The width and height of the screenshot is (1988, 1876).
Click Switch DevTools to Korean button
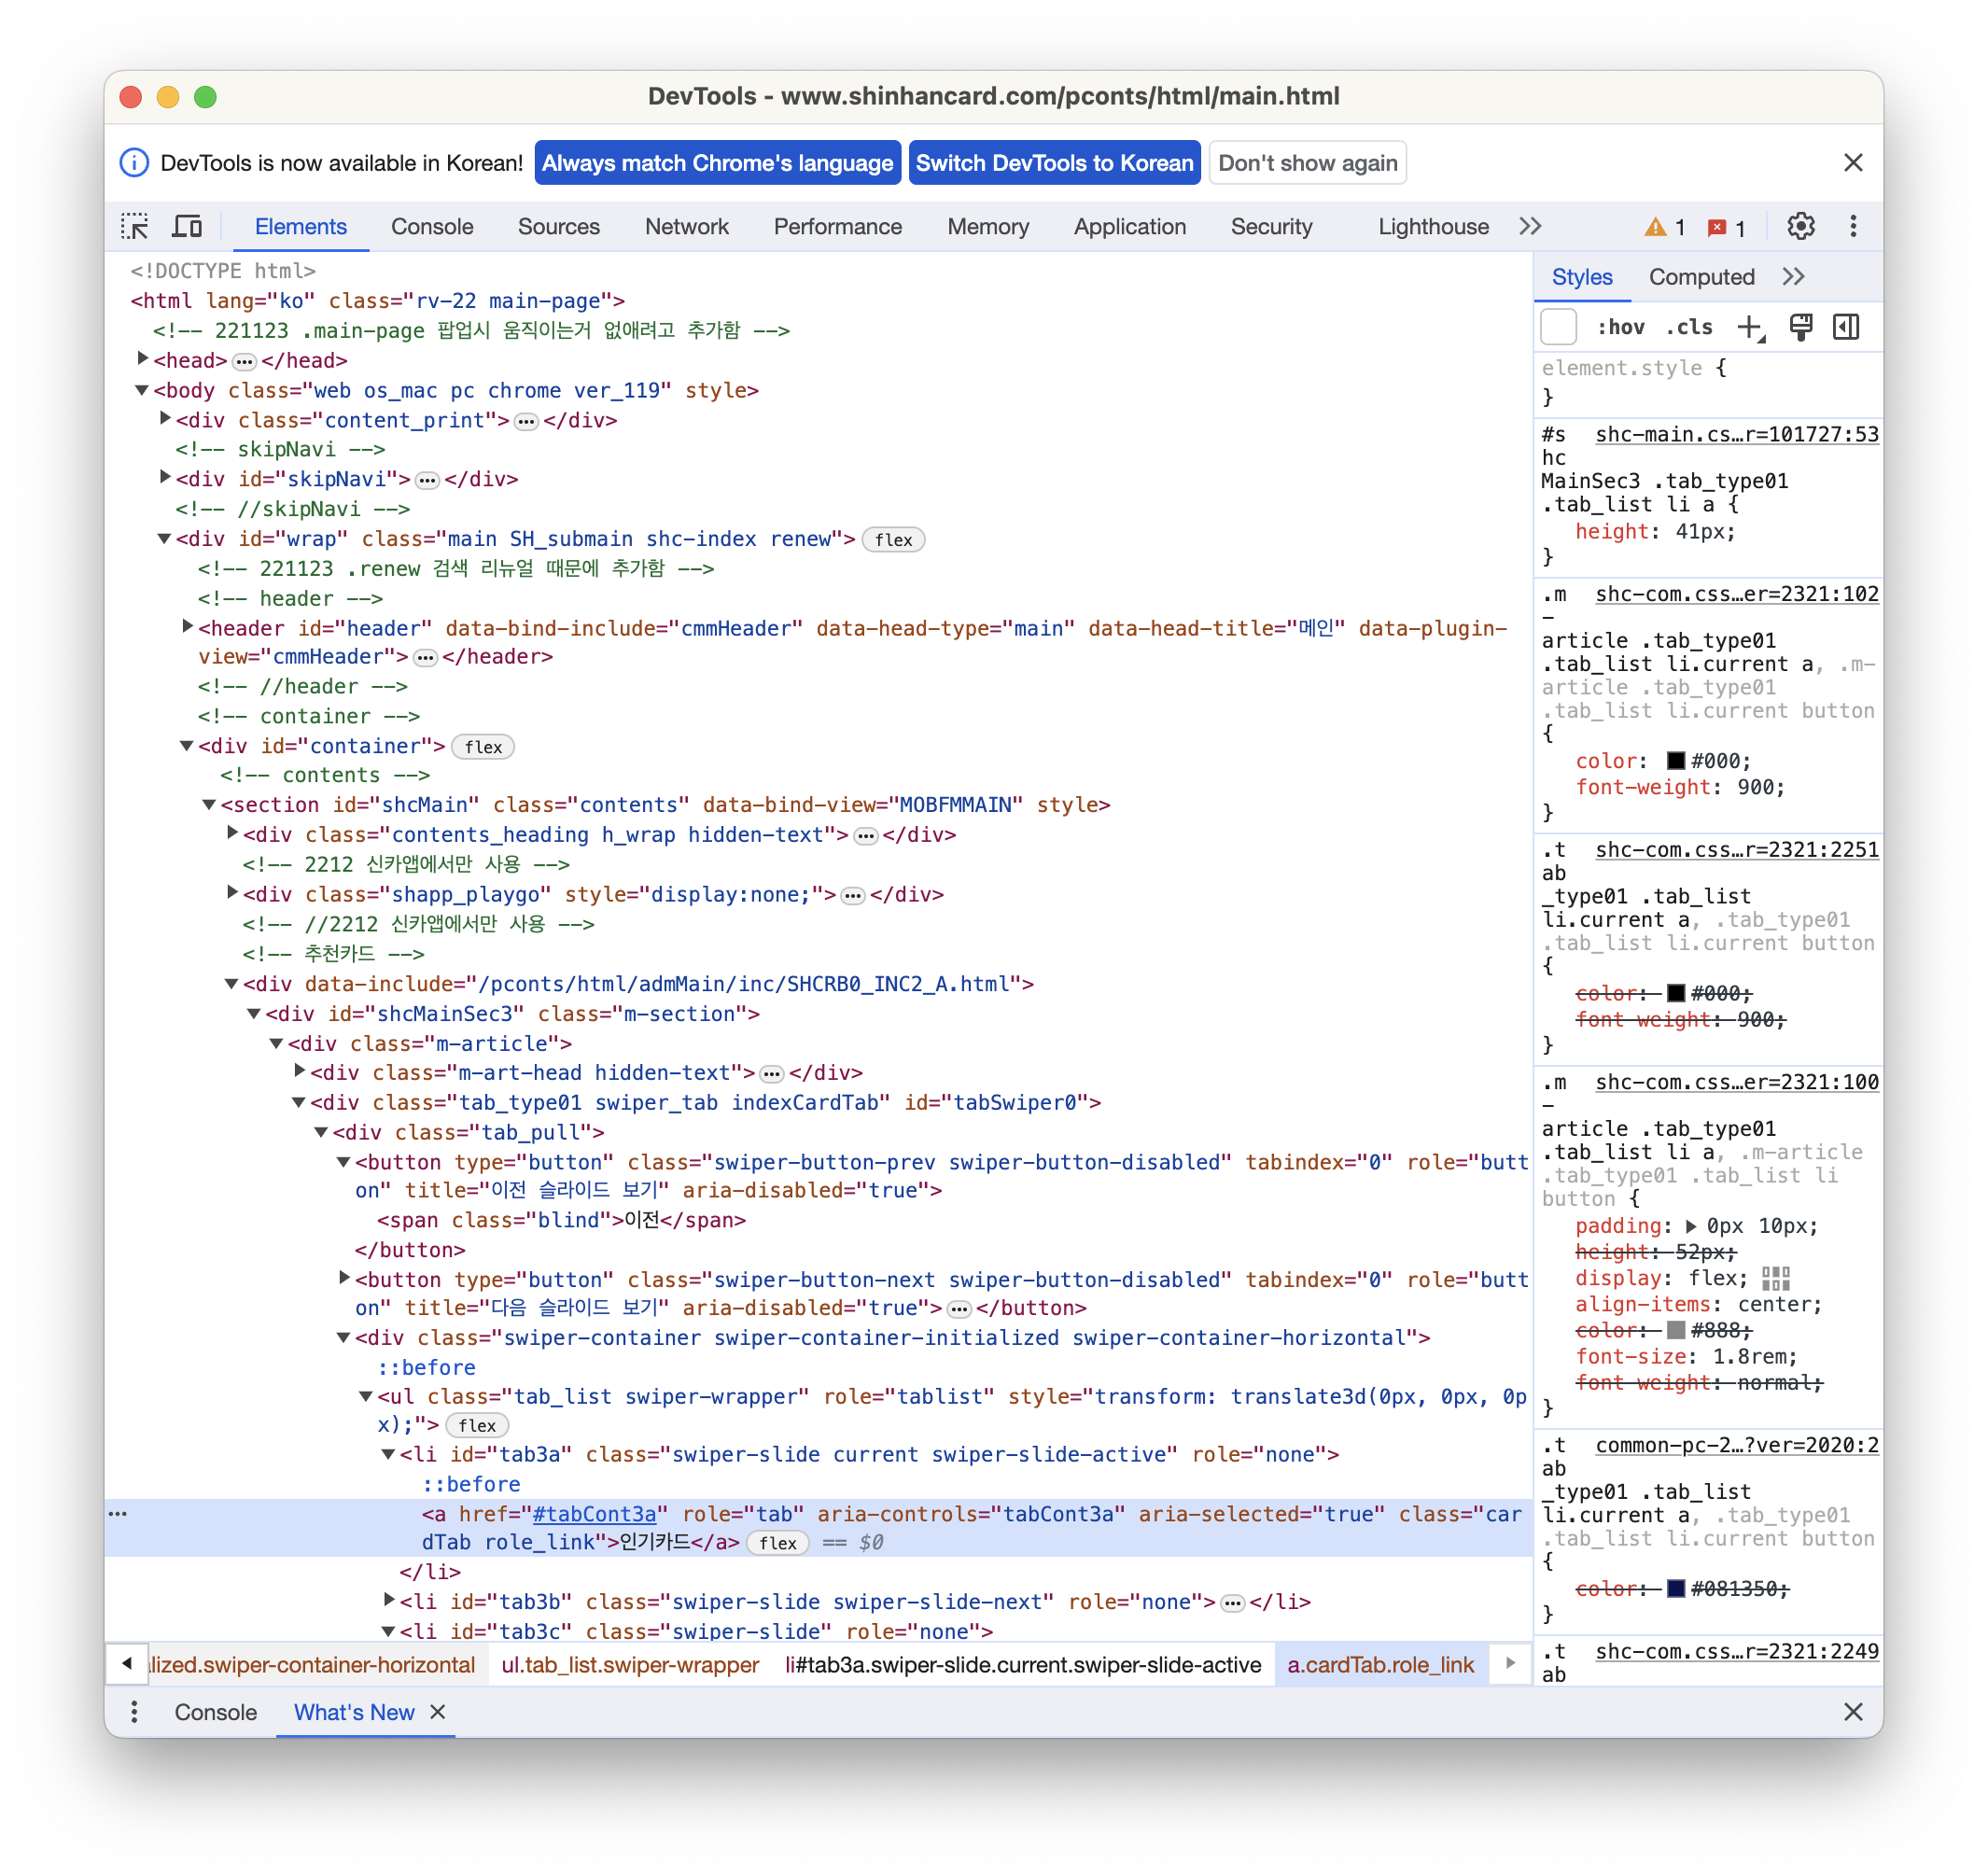1054,163
